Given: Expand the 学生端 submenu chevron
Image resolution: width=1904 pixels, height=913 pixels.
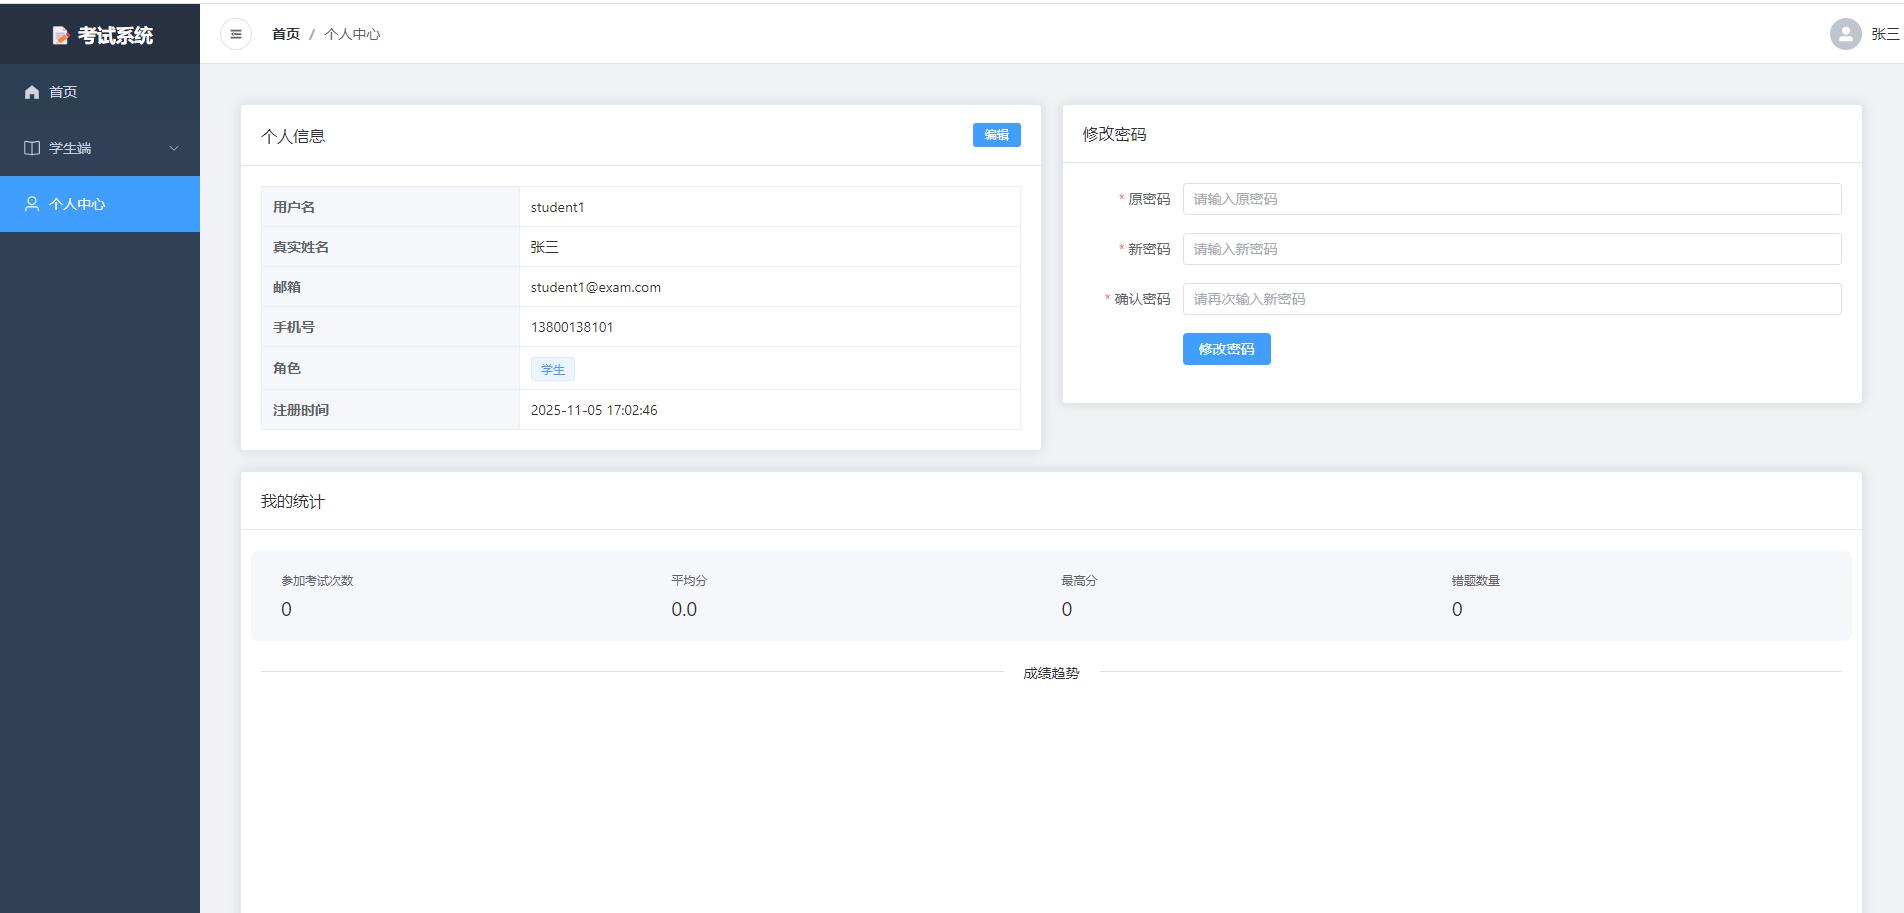Looking at the screenshot, I should tap(174, 148).
